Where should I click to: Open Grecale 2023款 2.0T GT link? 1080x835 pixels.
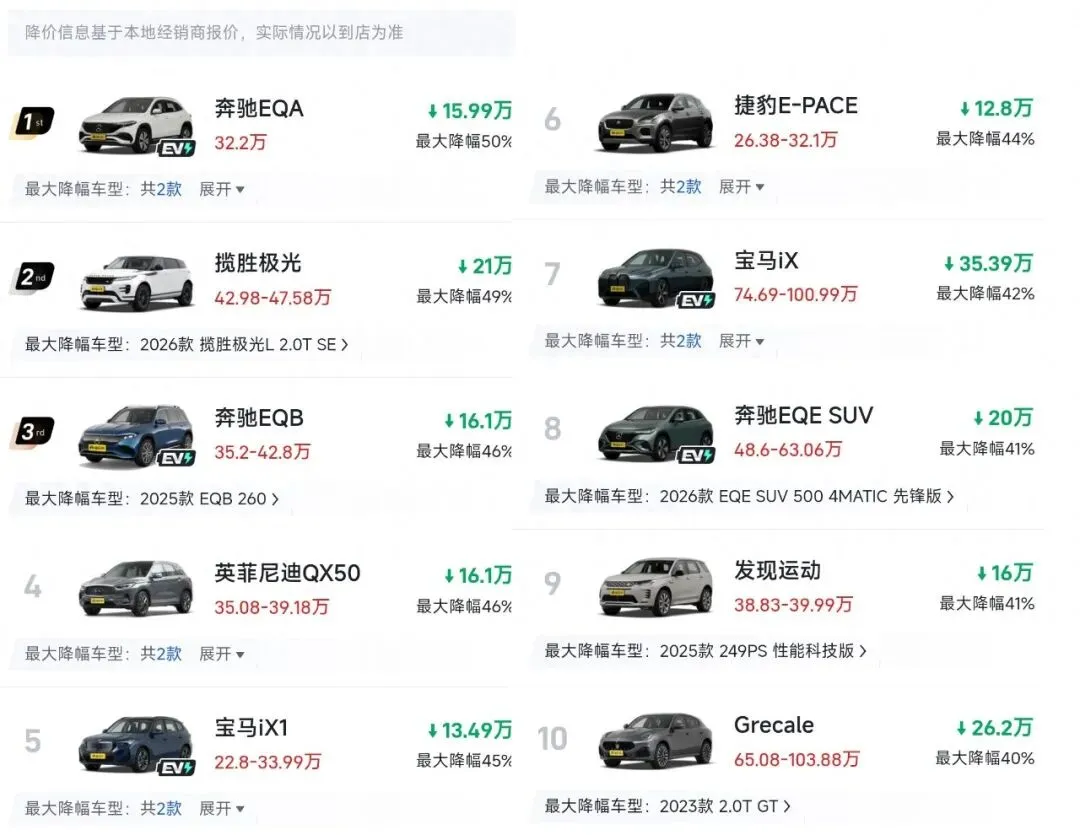pos(724,805)
